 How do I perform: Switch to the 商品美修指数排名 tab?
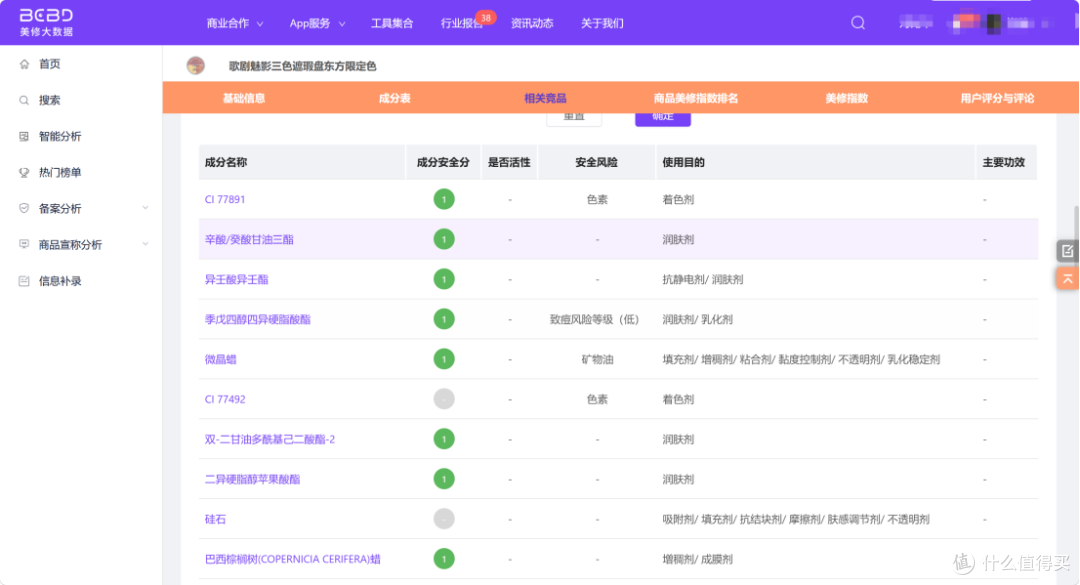(696, 98)
